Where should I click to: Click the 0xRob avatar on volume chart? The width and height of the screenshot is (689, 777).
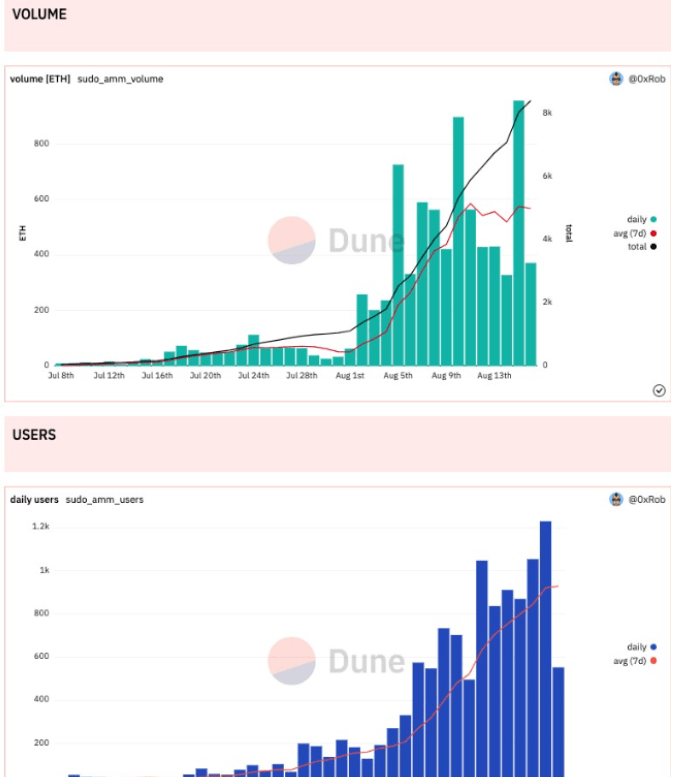(616, 79)
